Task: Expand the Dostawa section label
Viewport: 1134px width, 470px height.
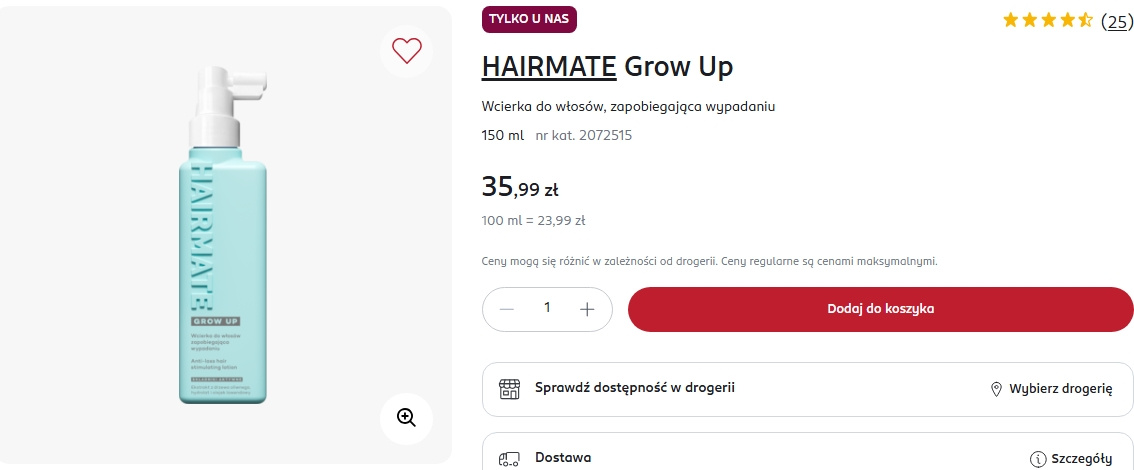Action: (563, 458)
